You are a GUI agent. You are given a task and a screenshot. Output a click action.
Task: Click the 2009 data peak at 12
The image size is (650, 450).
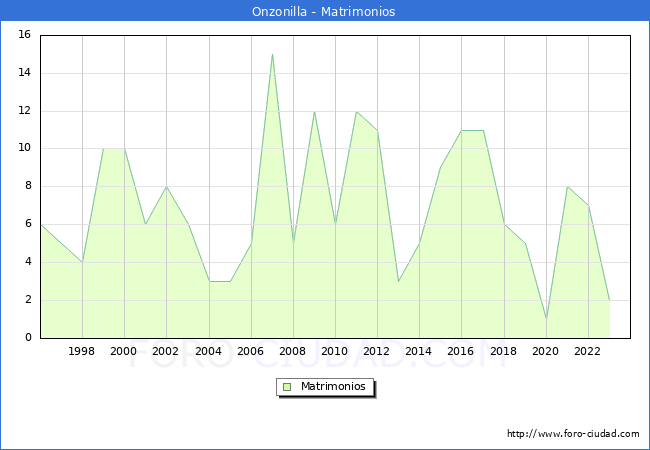pyautogui.click(x=315, y=111)
